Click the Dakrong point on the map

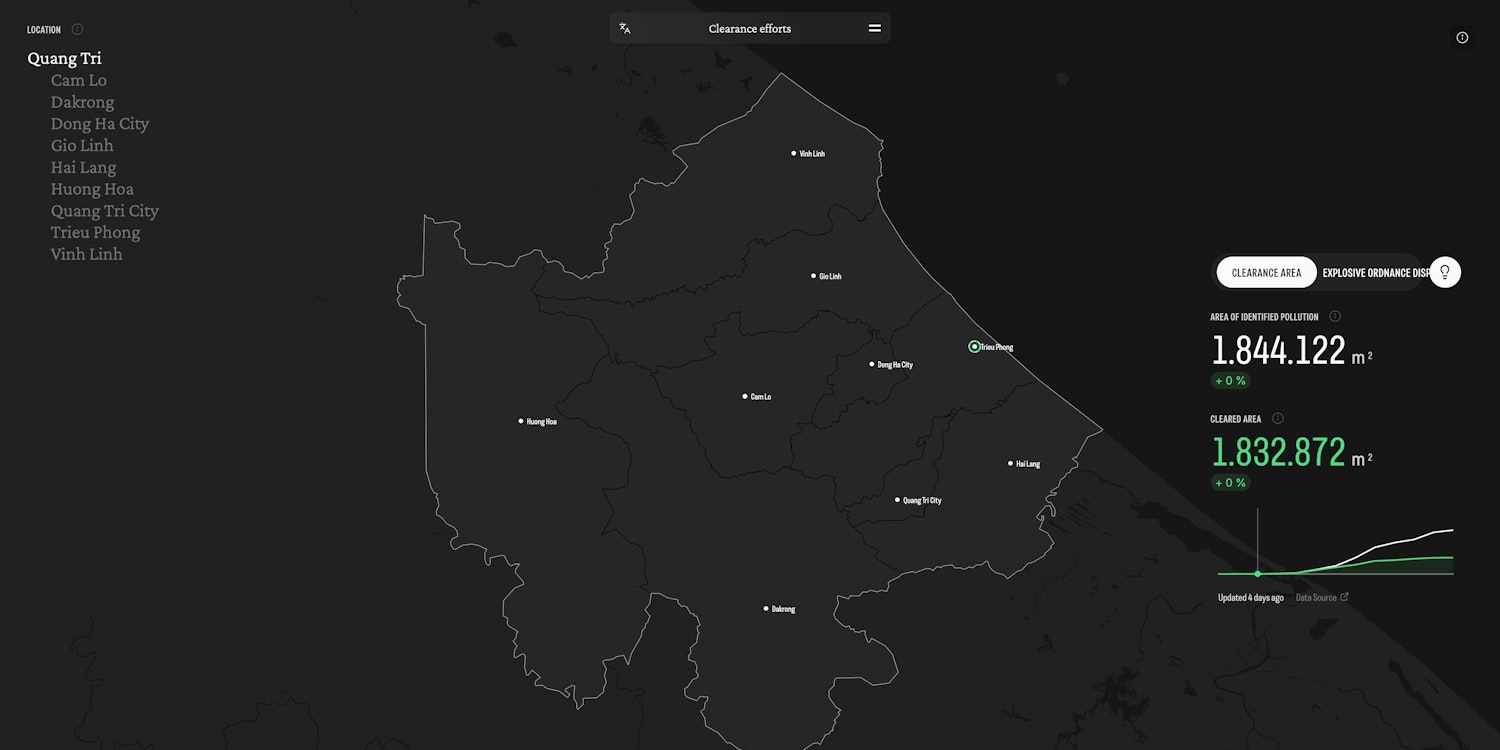[x=766, y=608]
